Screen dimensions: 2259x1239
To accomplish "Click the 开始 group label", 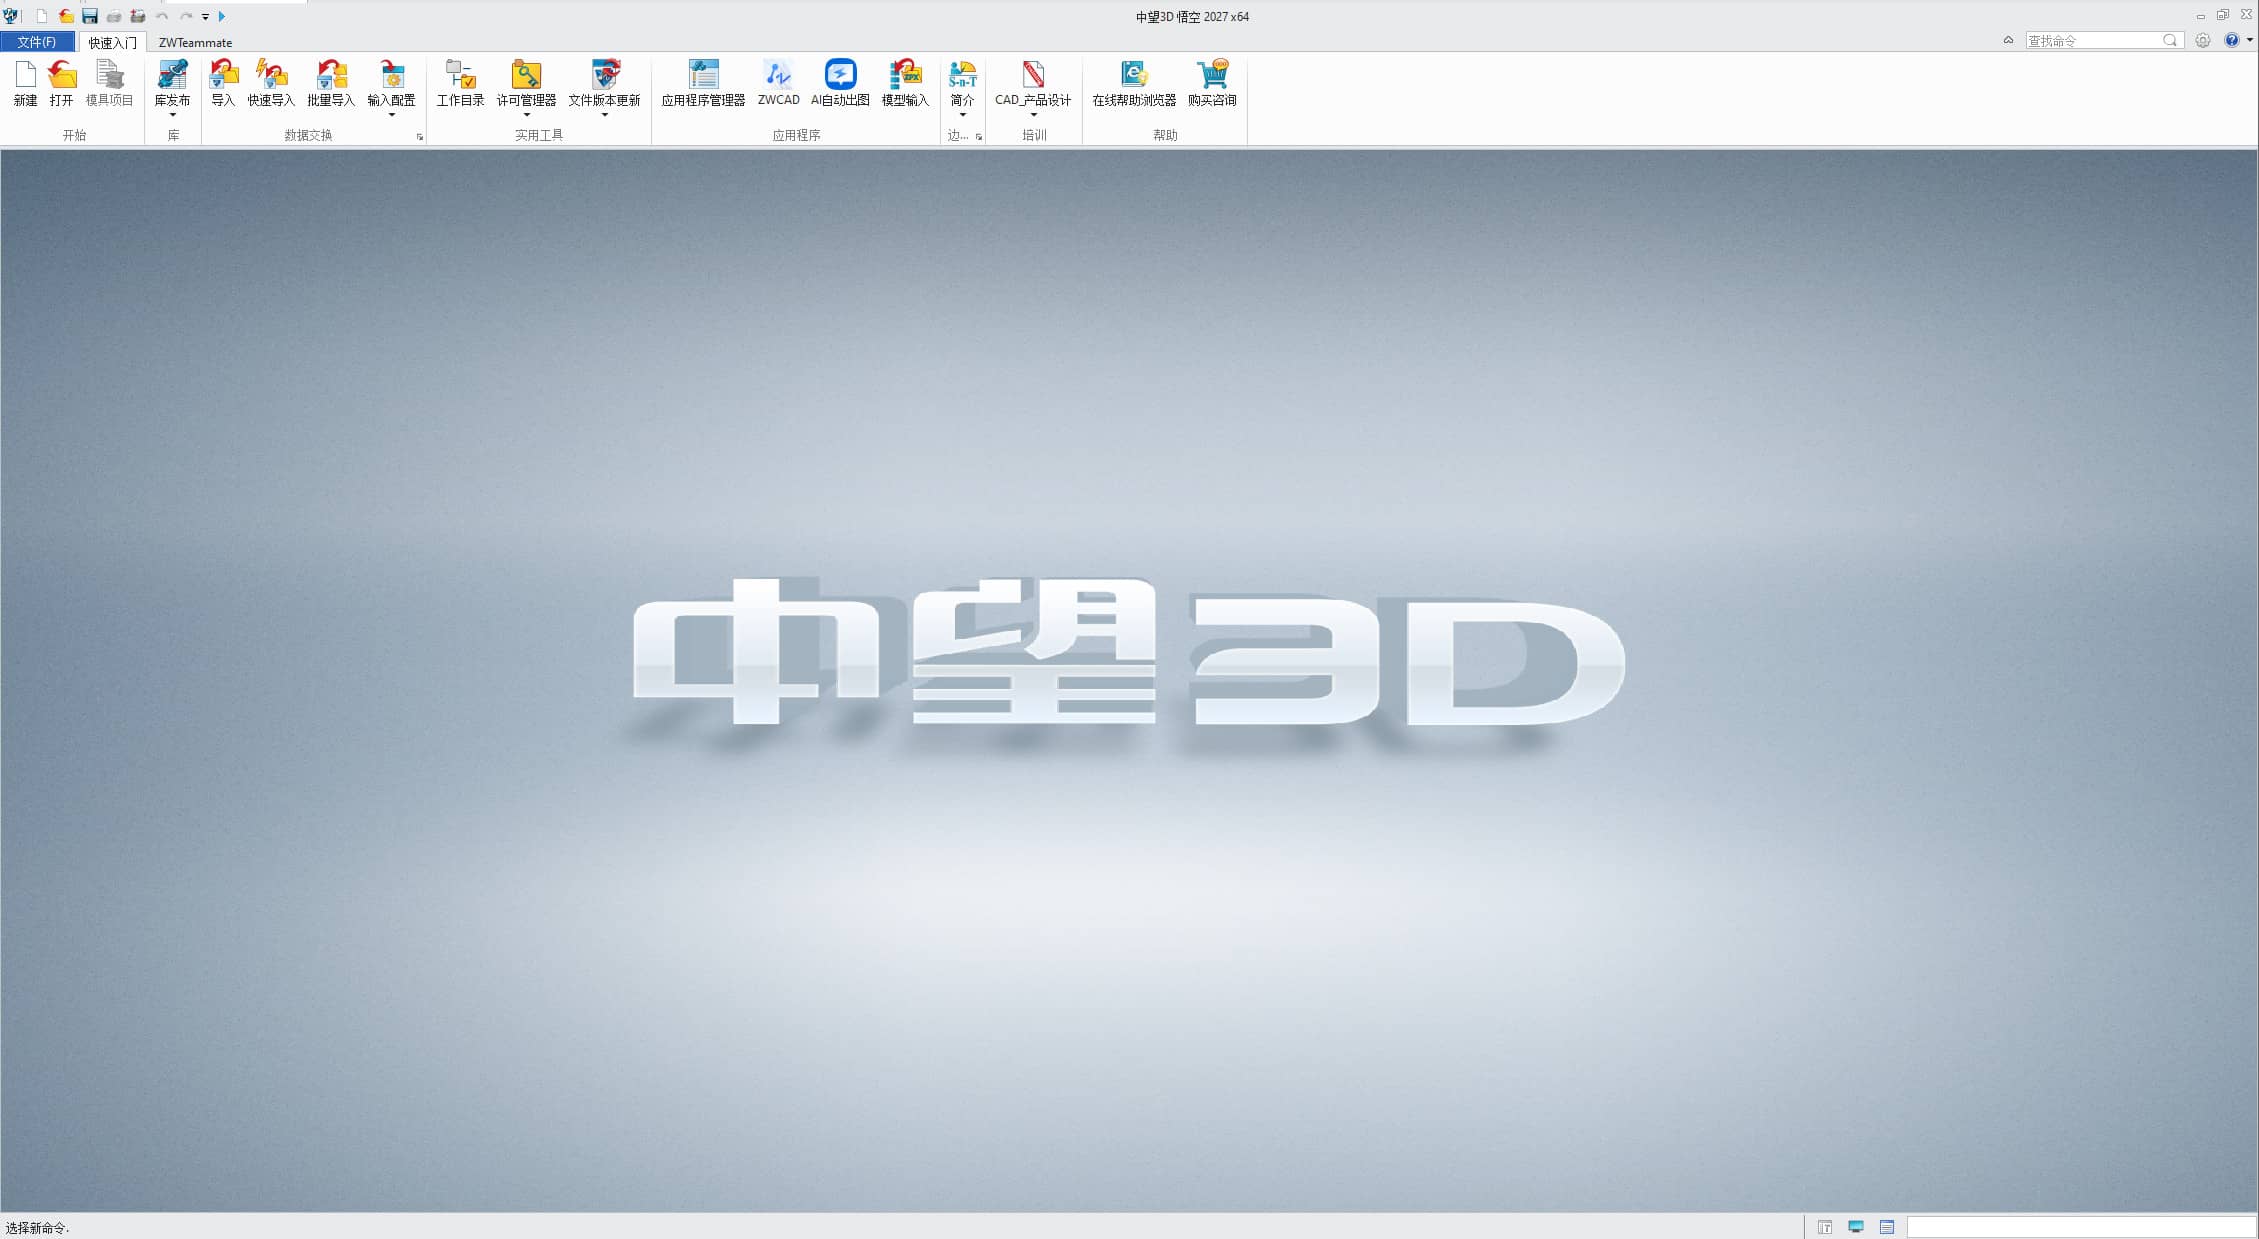I will [x=74, y=135].
